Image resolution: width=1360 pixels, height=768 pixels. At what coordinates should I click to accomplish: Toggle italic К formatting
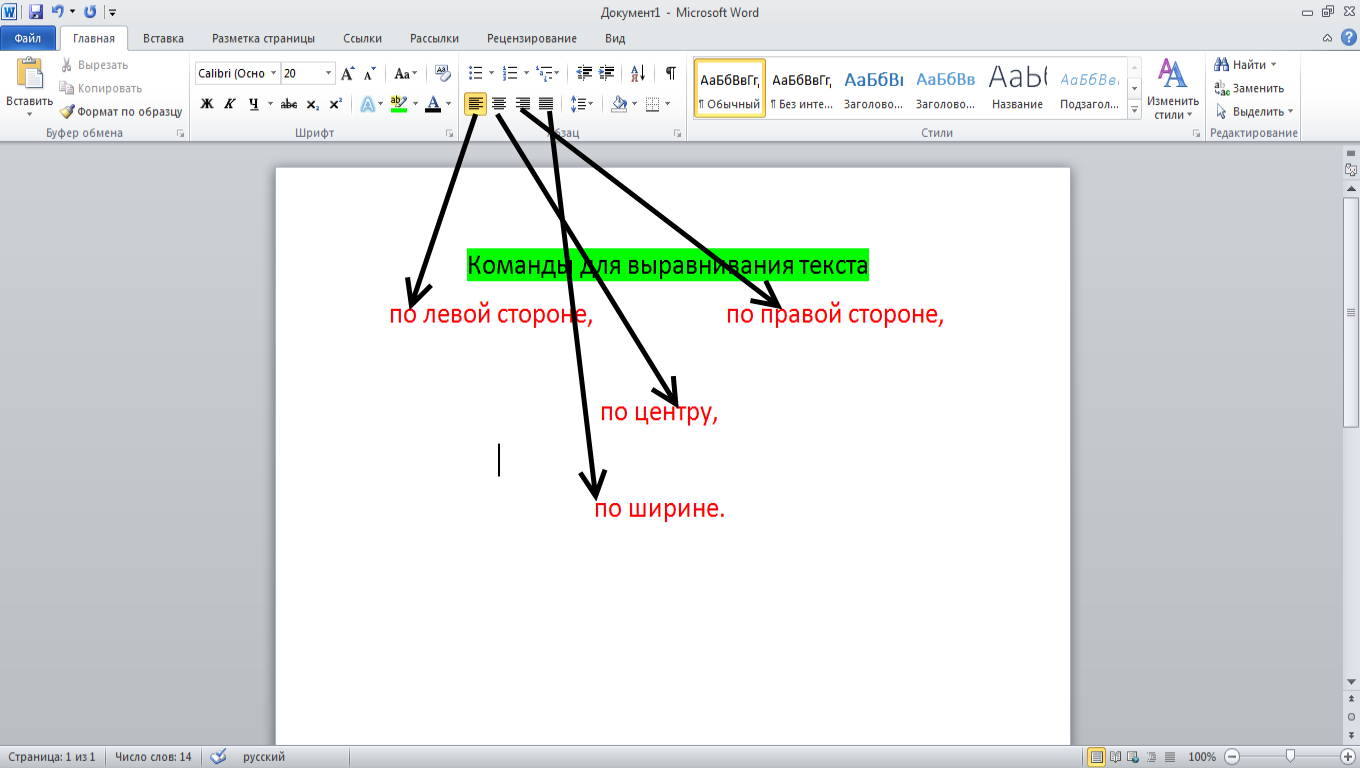229,103
